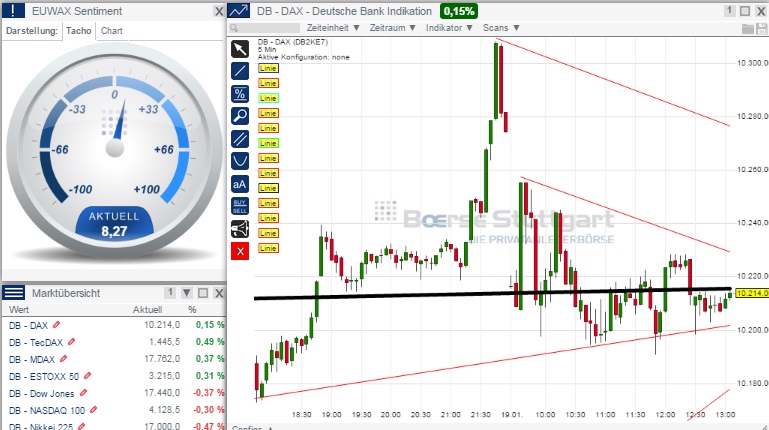Click in the chart symbol search field
Screen dimensions: 769x430
pyautogui.click(x=265, y=28)
